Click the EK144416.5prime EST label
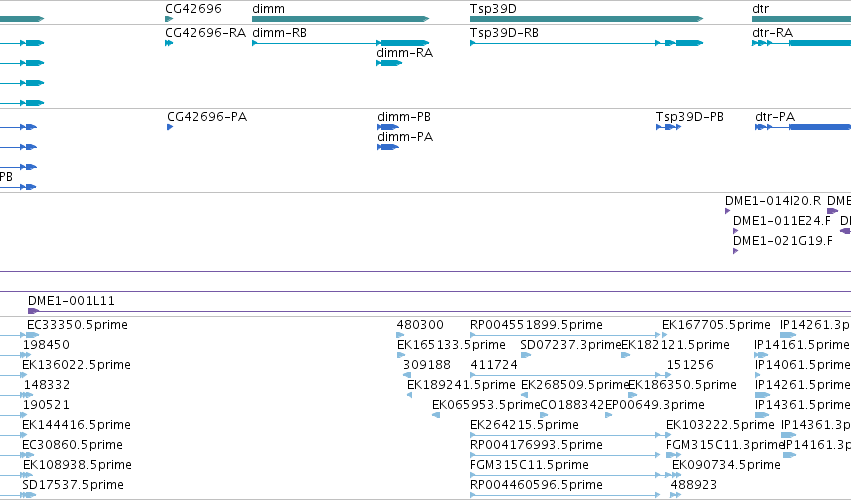This screenshot has height=500, width=851. click(76, 425)
